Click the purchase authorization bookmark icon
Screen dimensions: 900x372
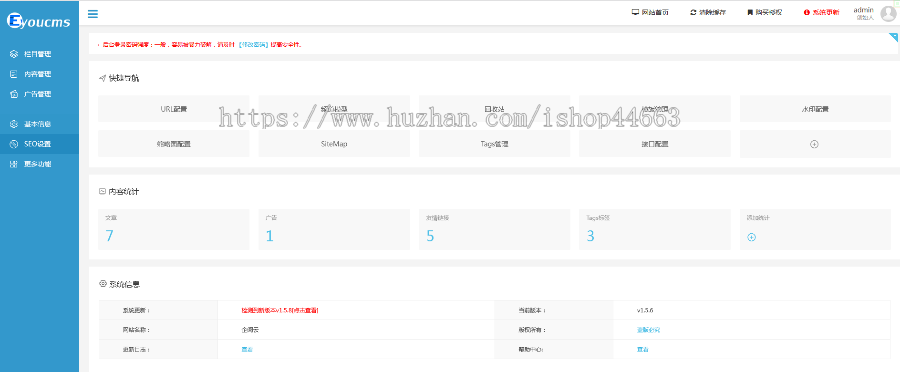pos(750,12)
